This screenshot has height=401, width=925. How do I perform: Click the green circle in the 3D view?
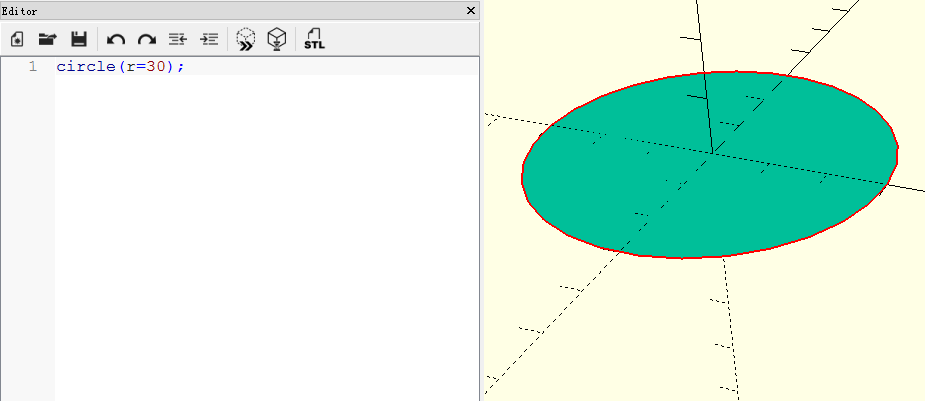click(x=710, y=165)
